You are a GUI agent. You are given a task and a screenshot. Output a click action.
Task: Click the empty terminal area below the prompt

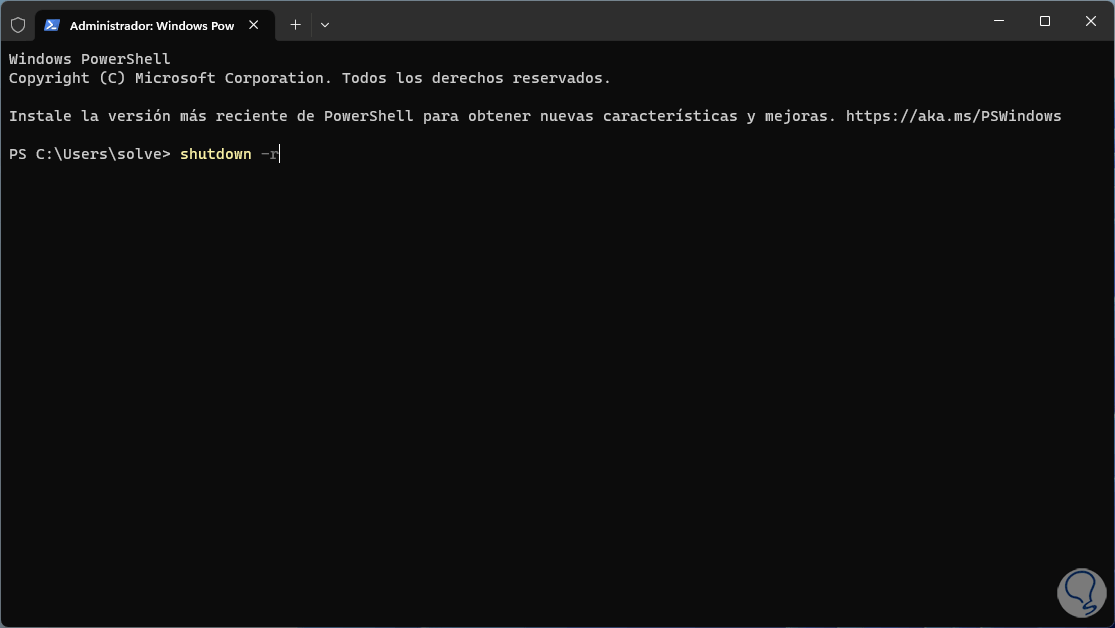tap(500, 380)
